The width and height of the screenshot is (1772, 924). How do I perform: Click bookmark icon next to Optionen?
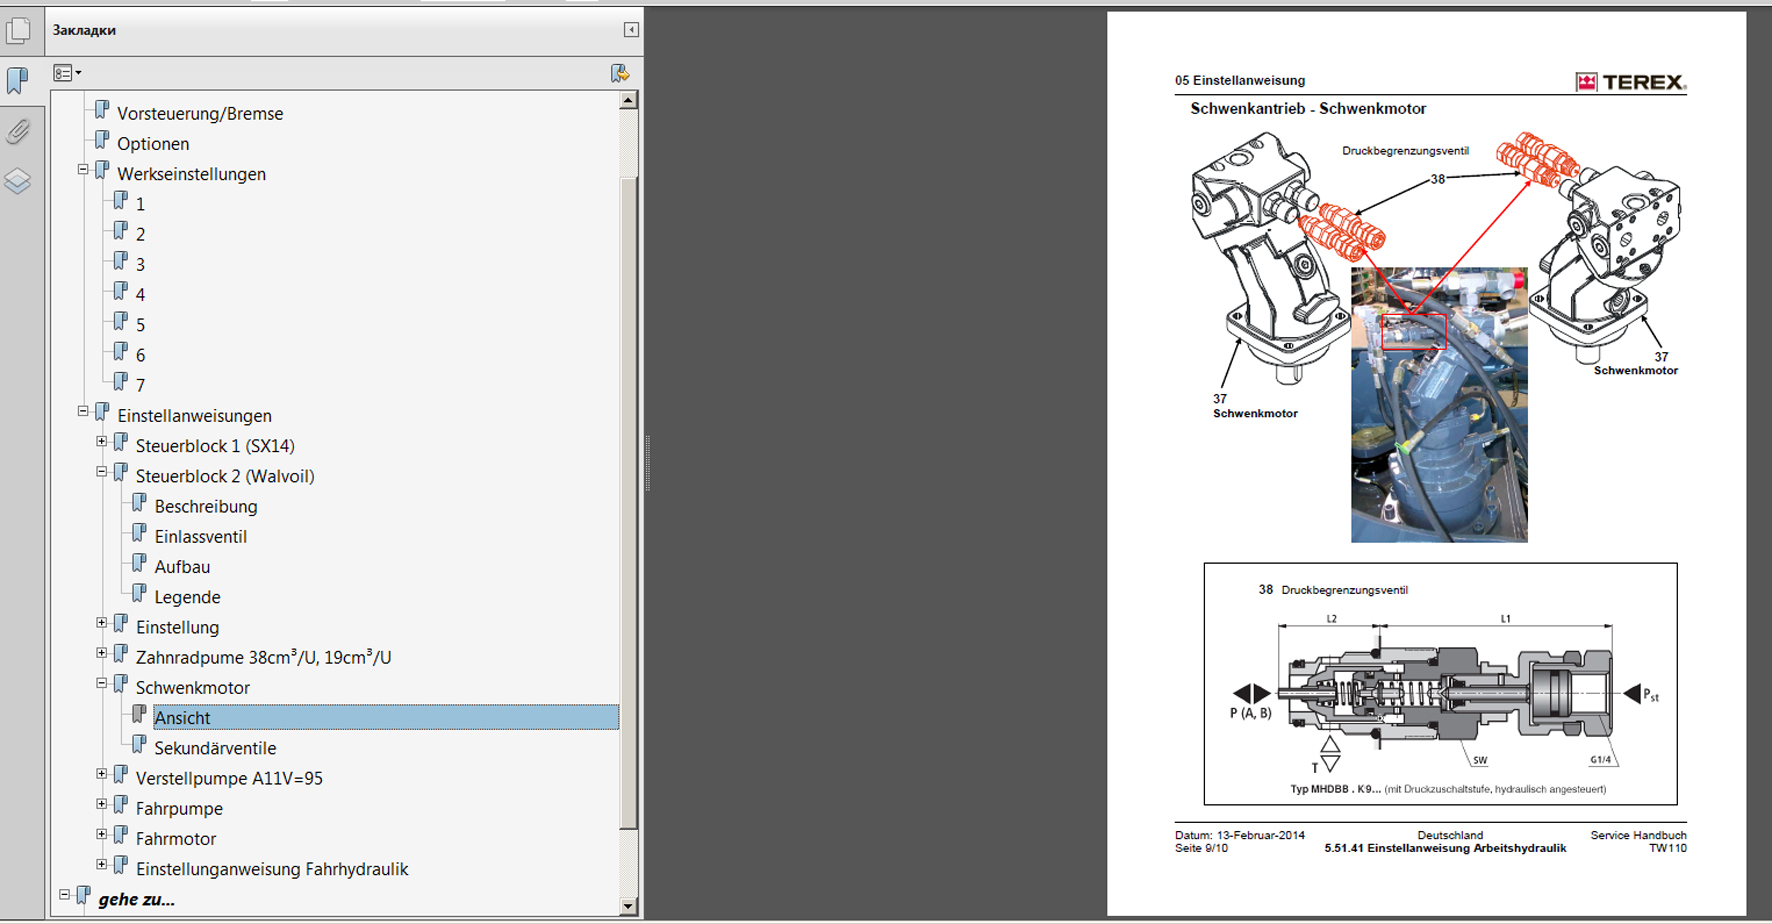(x=102, y=141)
